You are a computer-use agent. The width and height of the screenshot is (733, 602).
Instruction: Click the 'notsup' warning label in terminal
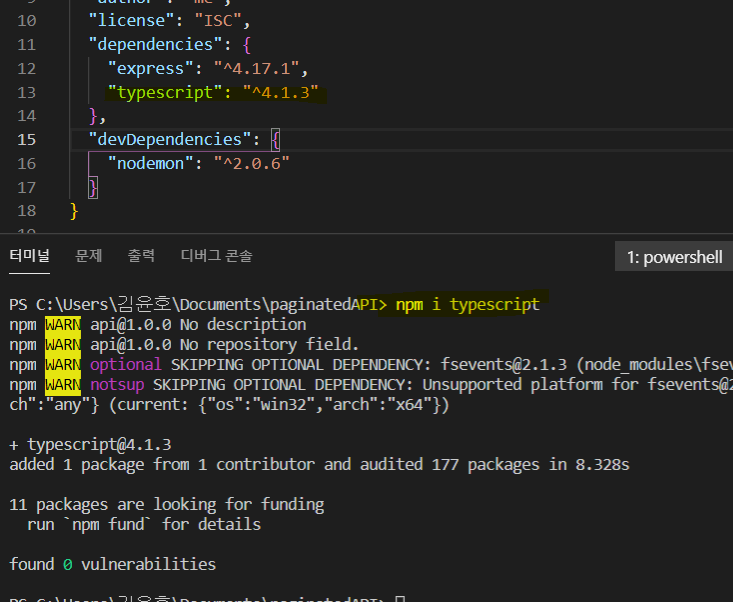coord(117,385)
